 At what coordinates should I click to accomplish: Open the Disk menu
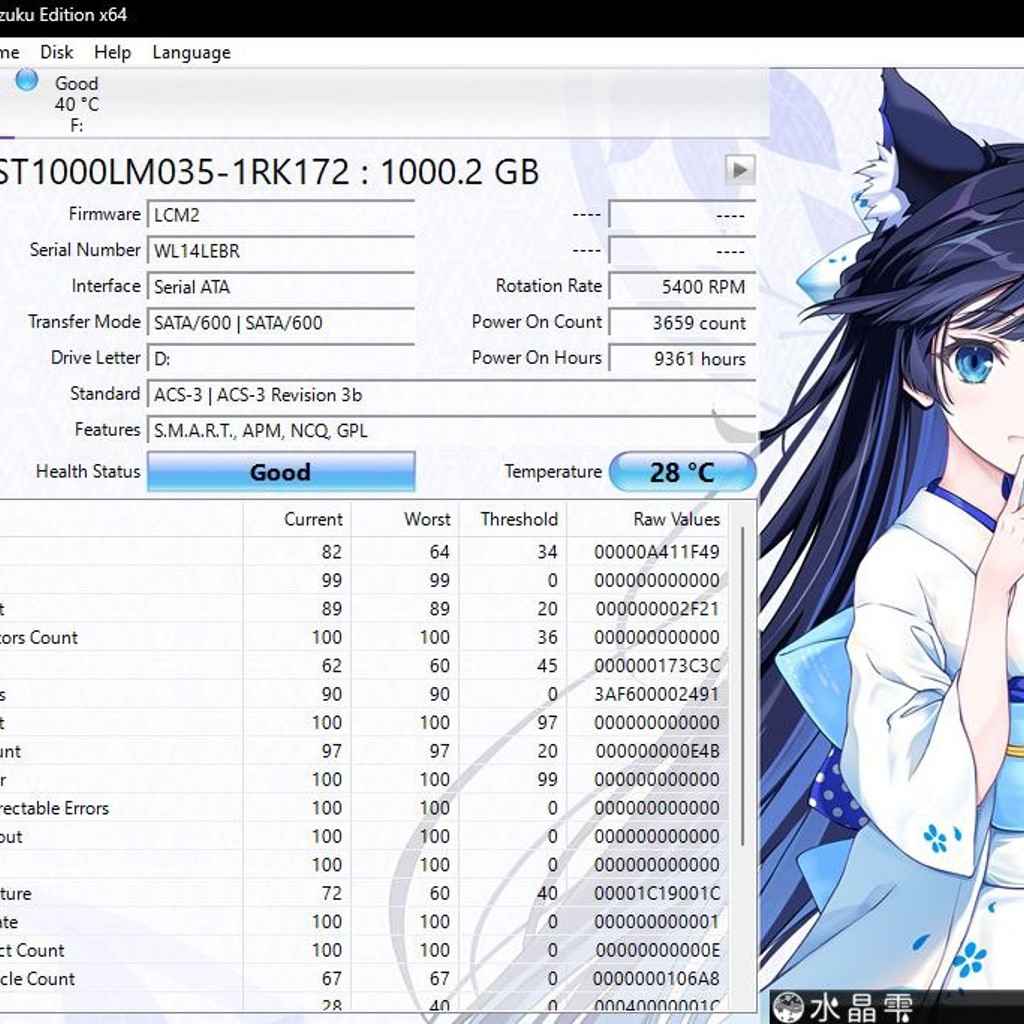[56, 52]
